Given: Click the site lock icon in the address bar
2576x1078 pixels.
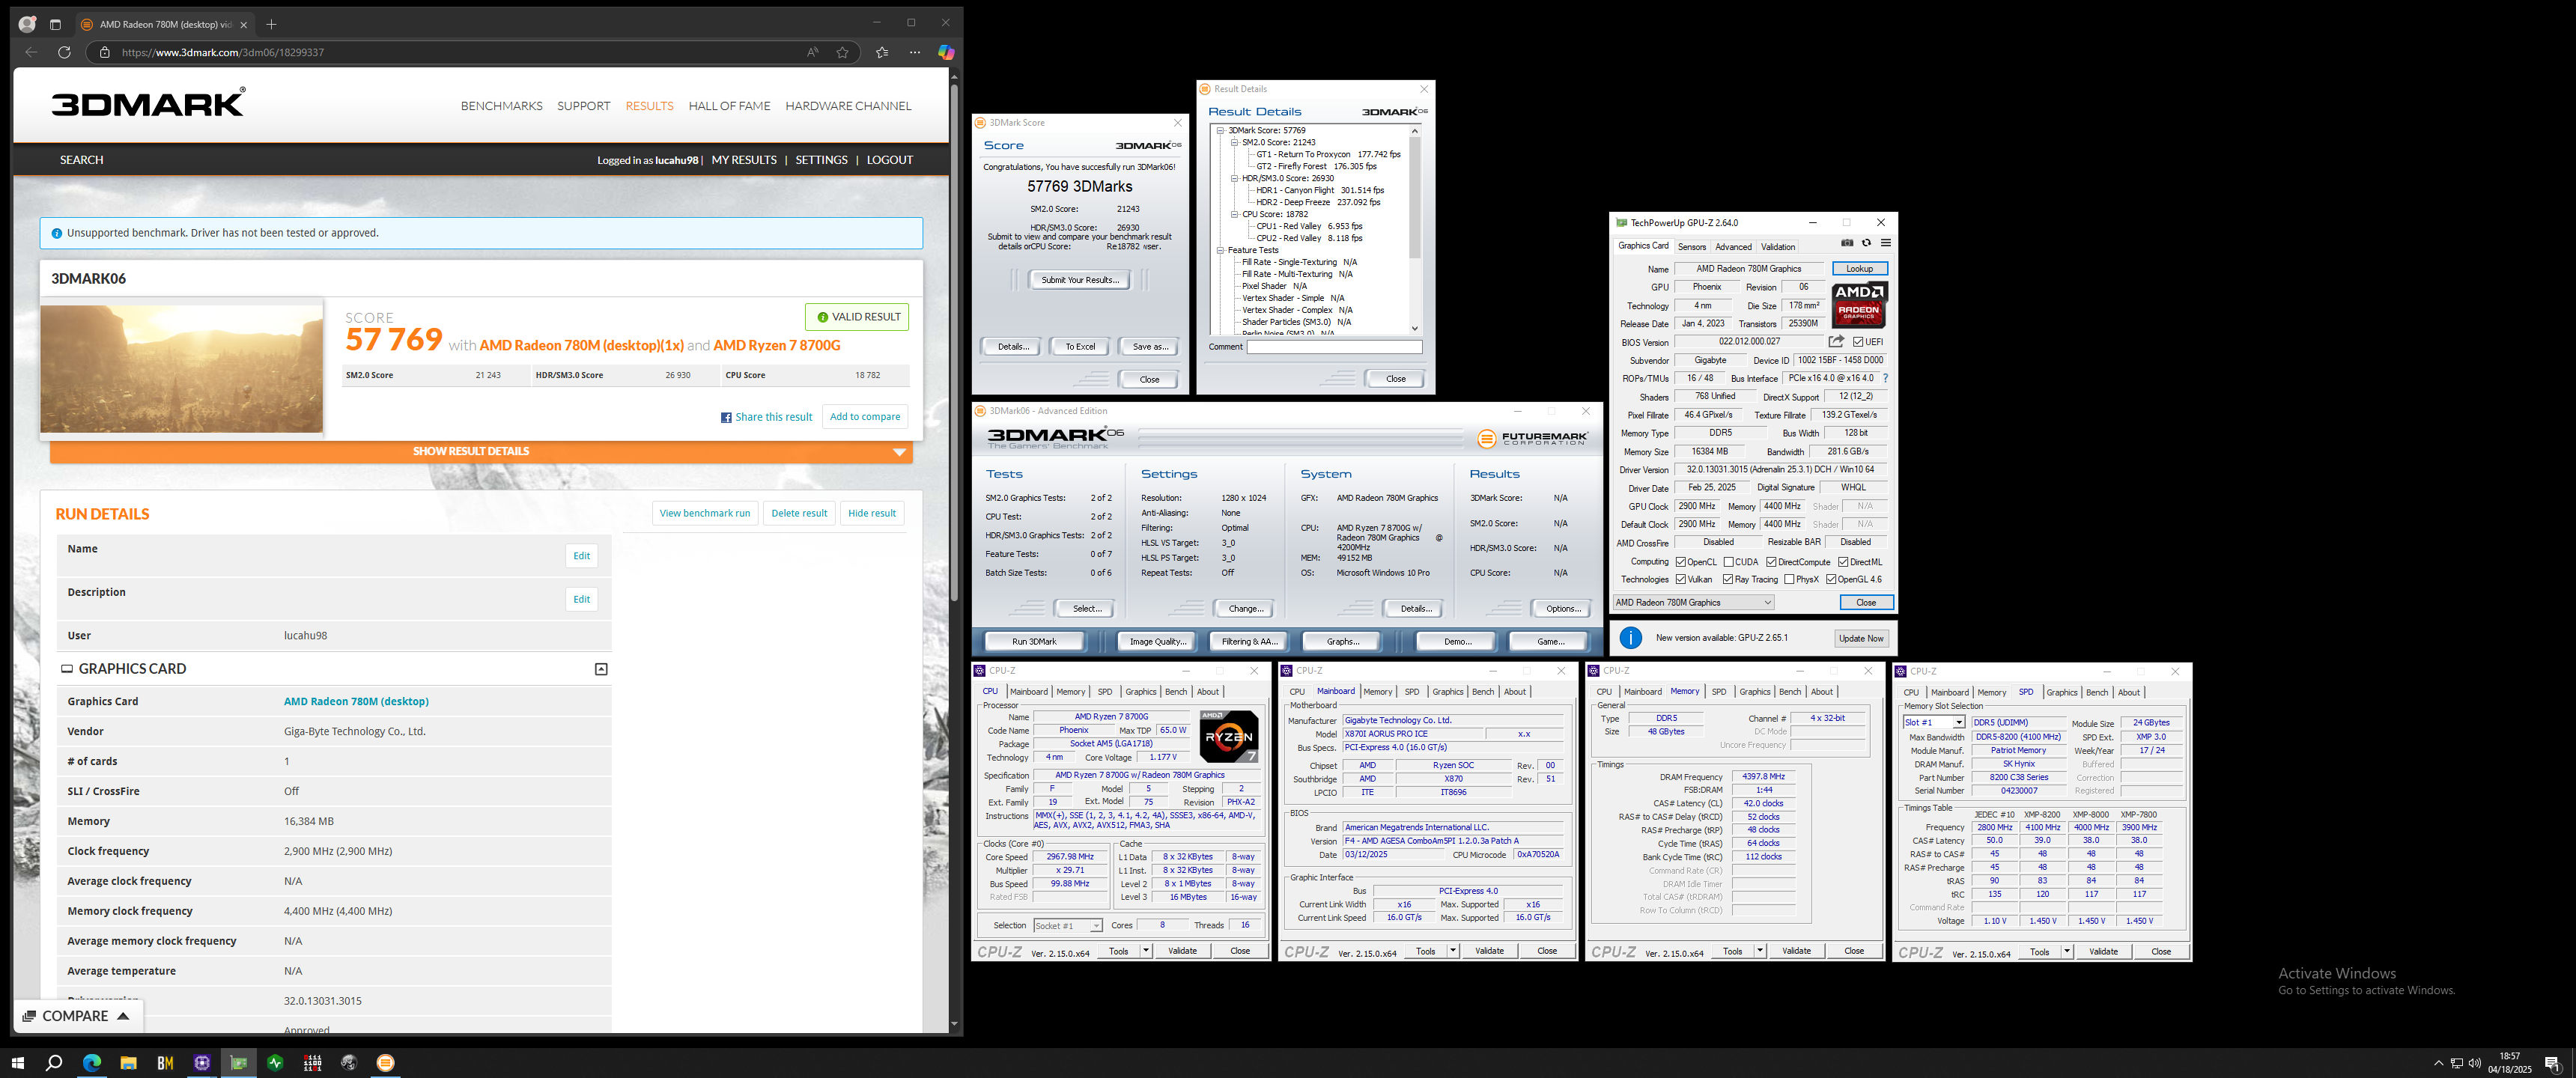Looking at the screenshot, I should 104,52.
